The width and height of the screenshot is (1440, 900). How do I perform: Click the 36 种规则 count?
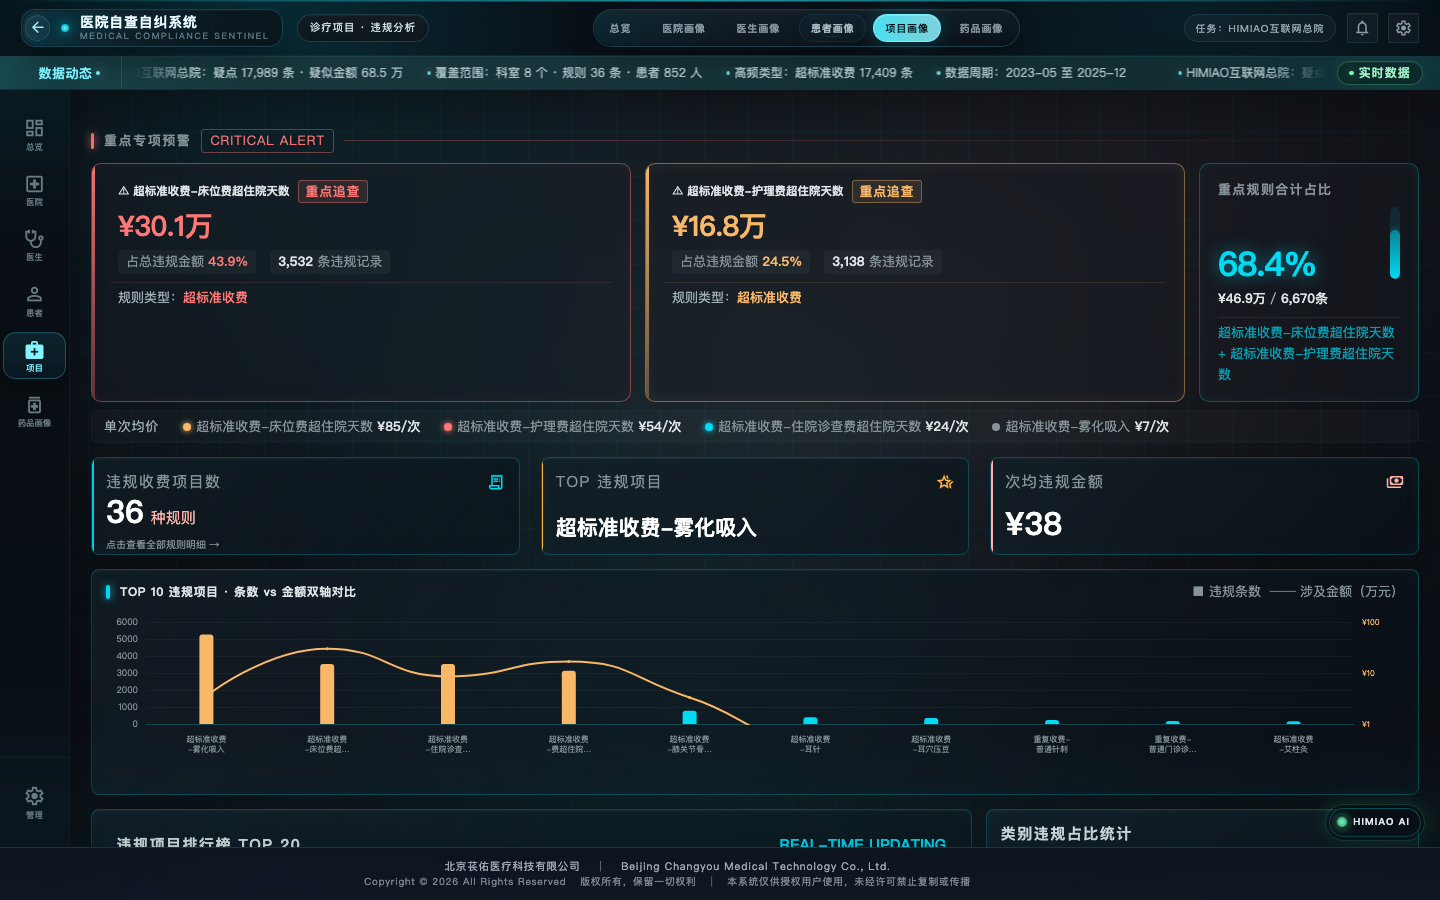[x=151, y=514]
